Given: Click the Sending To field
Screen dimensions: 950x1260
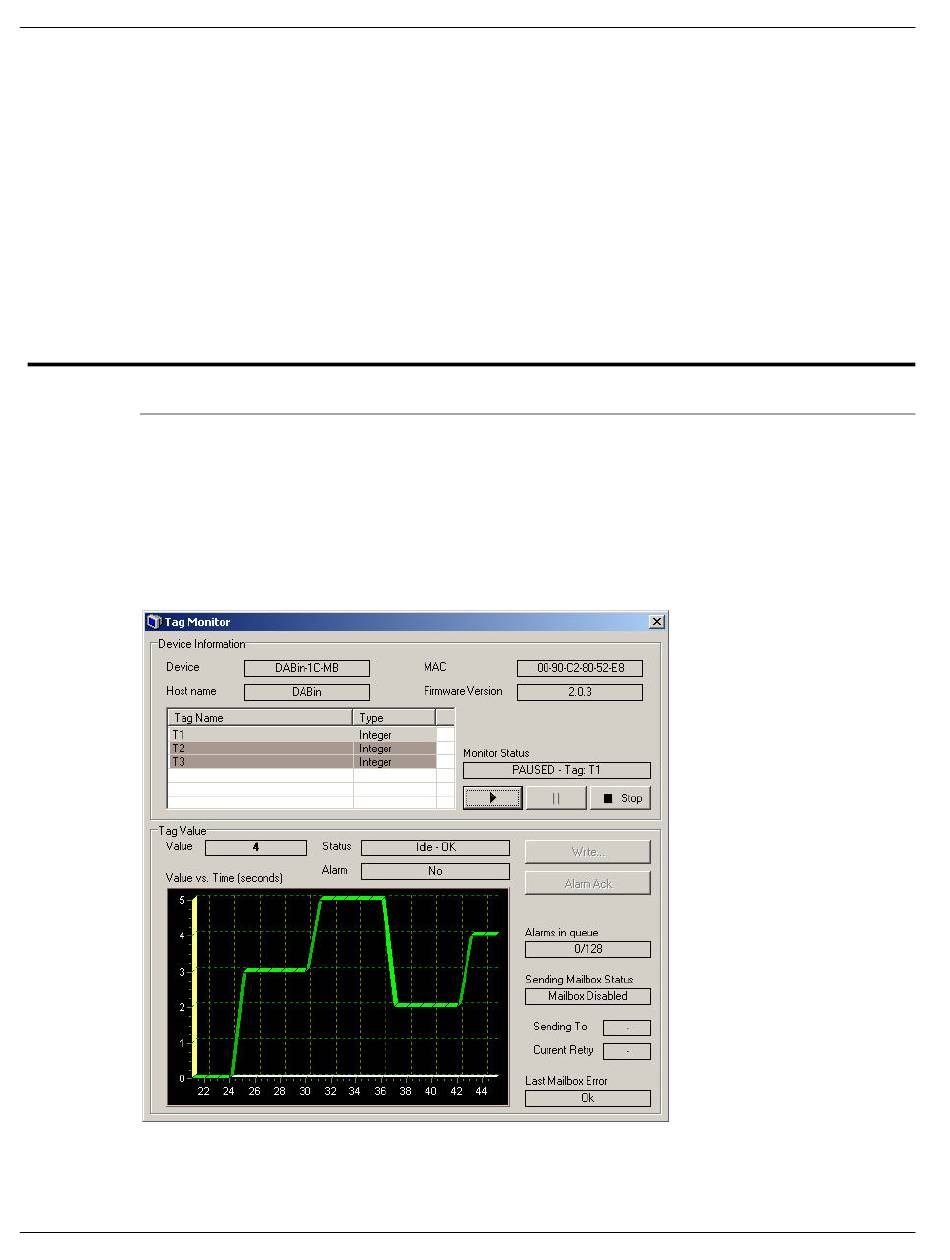Looking at the screenshot, I should tap(627, 1028).
